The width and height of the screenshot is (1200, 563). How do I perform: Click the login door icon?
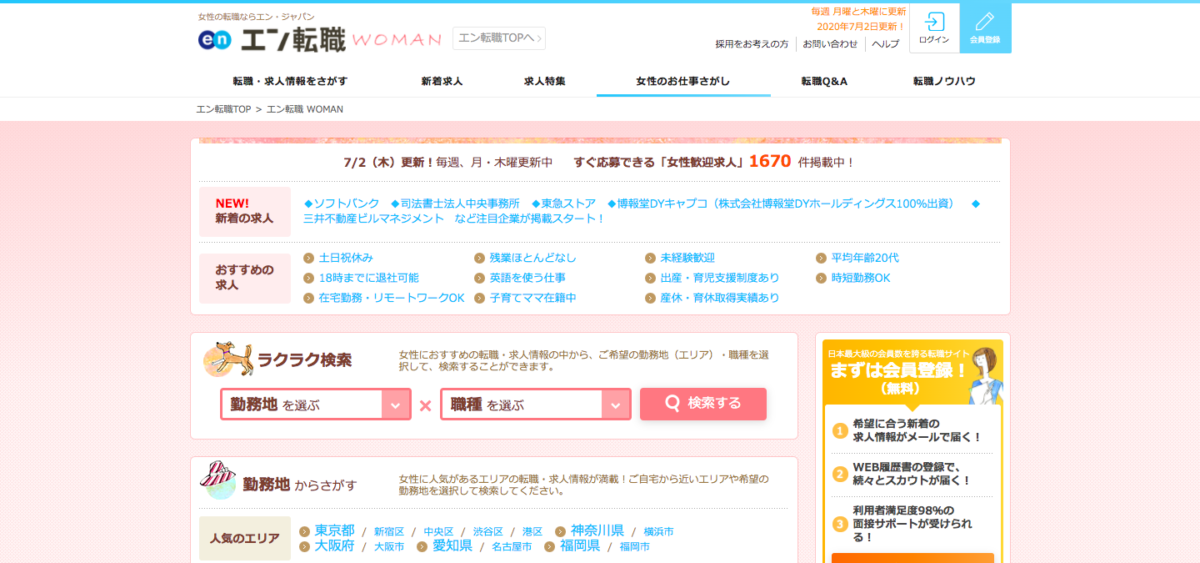pyautogui.click(x=934, y=22)
